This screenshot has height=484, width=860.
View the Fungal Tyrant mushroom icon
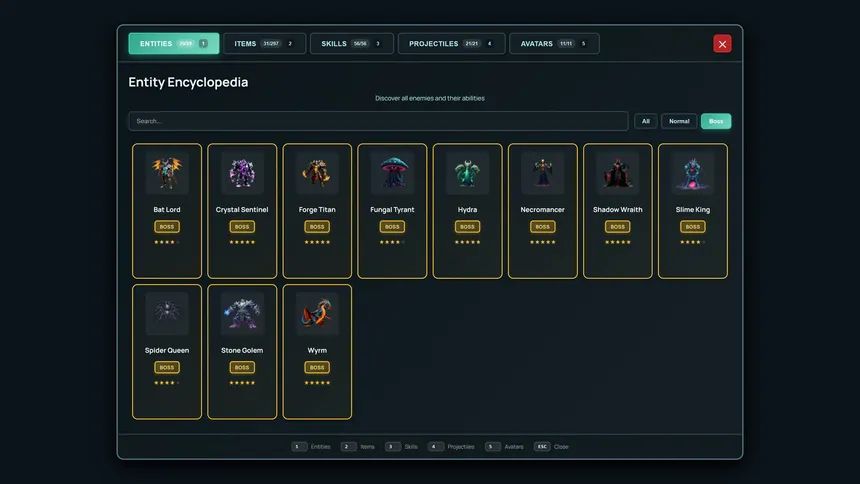point(392,173)
